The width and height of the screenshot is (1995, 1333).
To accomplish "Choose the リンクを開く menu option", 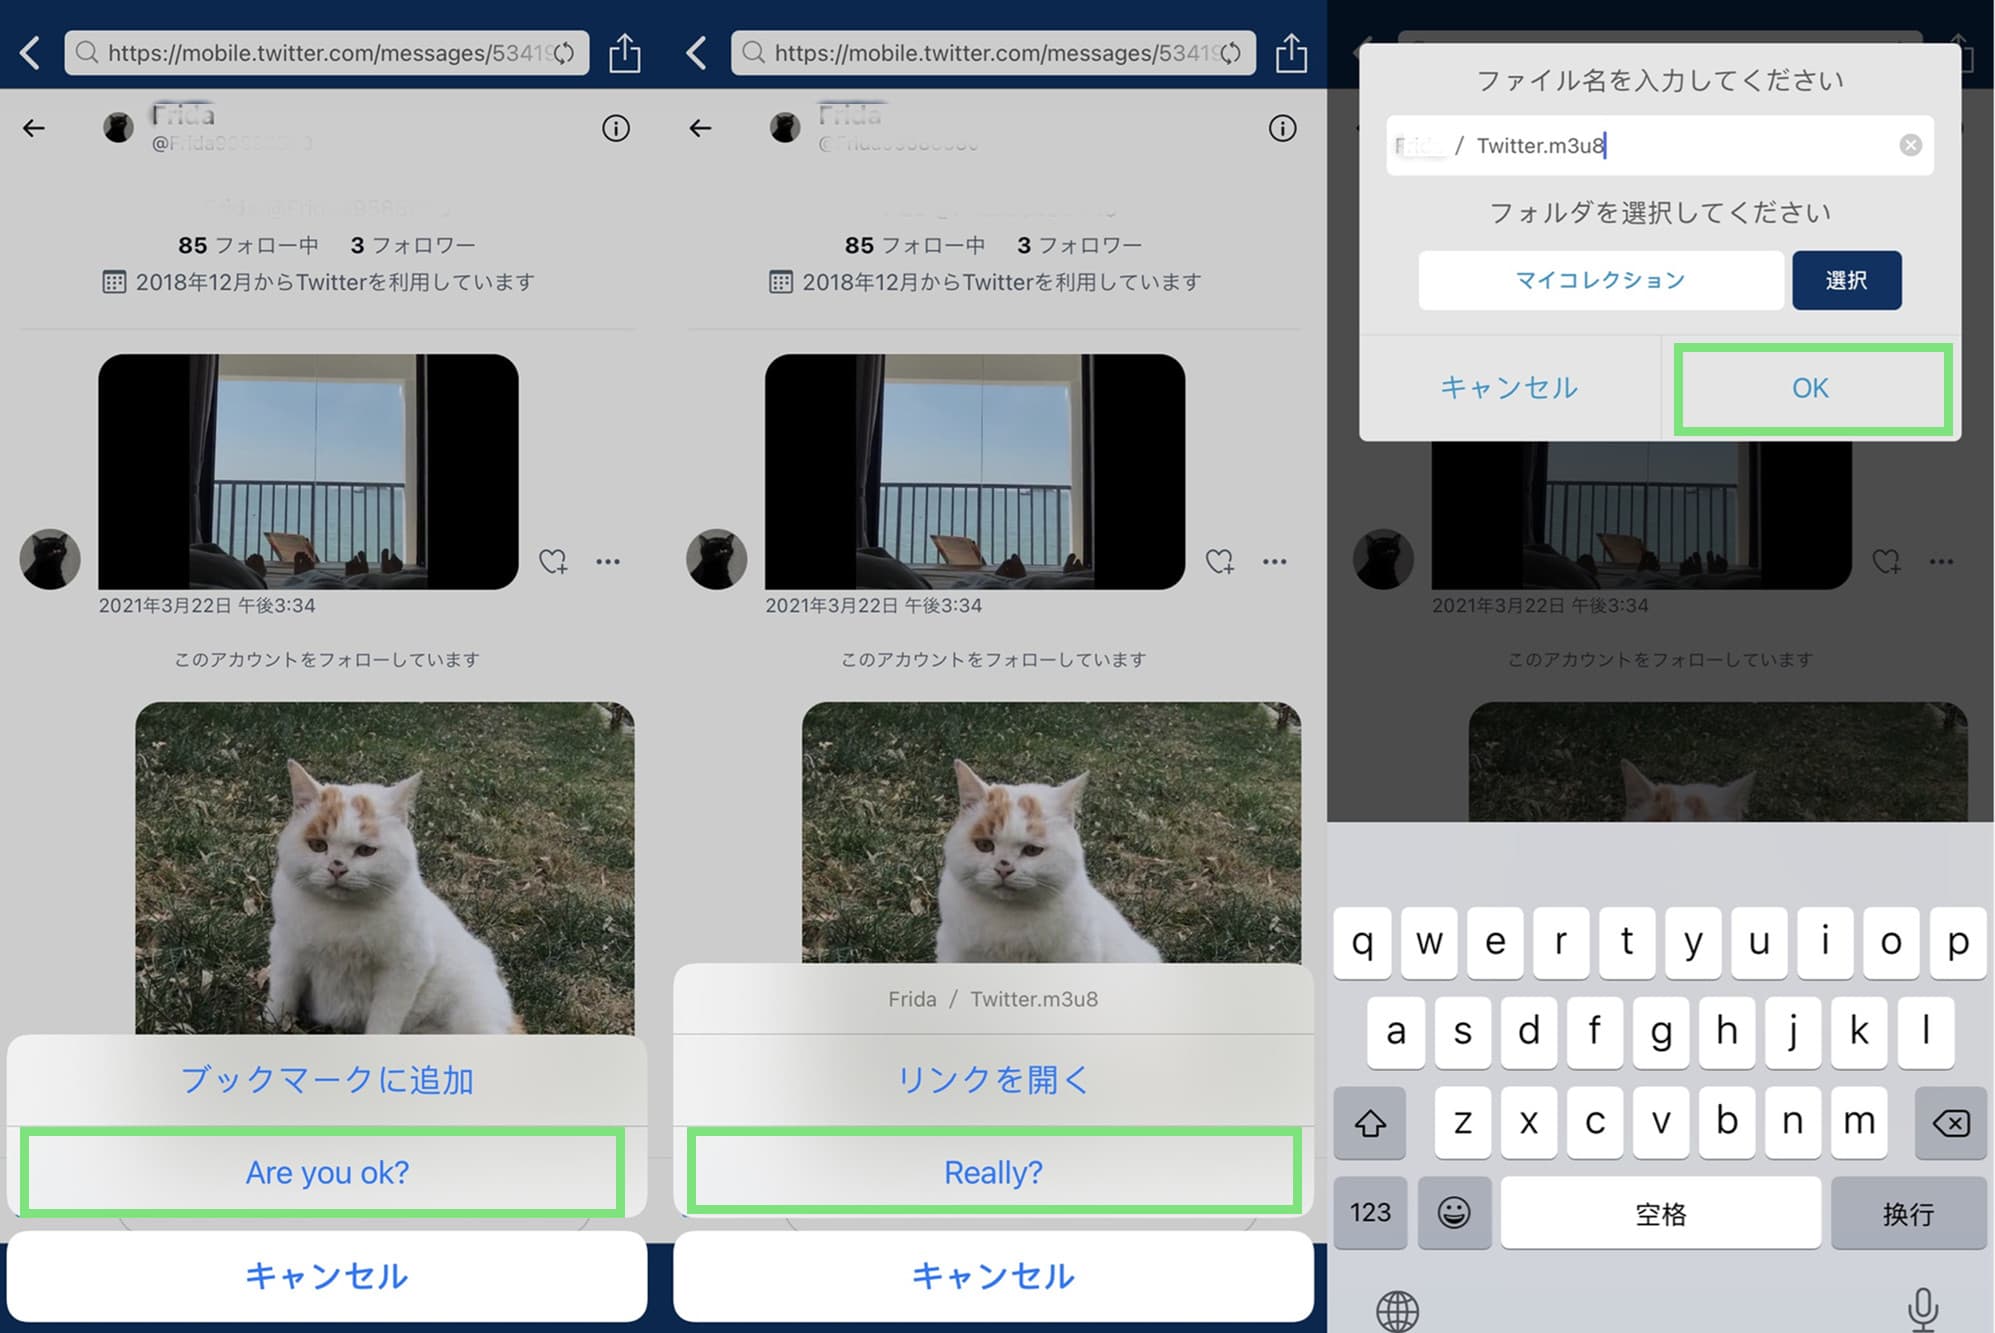I will click(x=993, y=1080).
